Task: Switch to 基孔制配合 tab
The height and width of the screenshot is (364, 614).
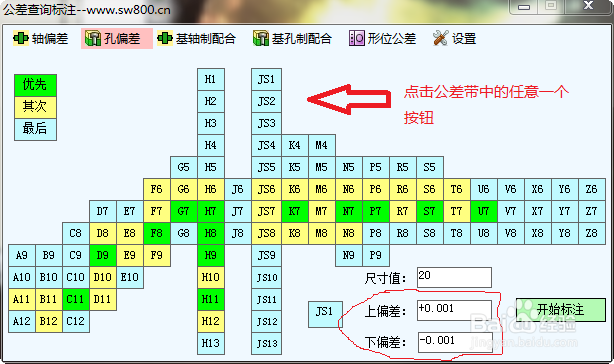Action: tap(292, 39)
